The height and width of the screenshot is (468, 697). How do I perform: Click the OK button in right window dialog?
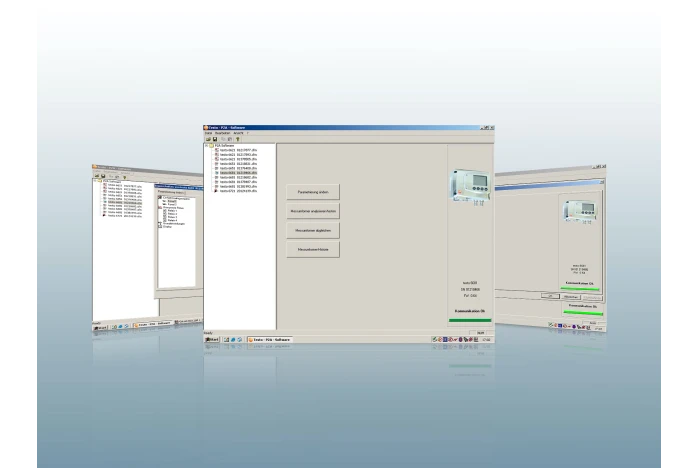pyautogui.click(x=550, y=296)
